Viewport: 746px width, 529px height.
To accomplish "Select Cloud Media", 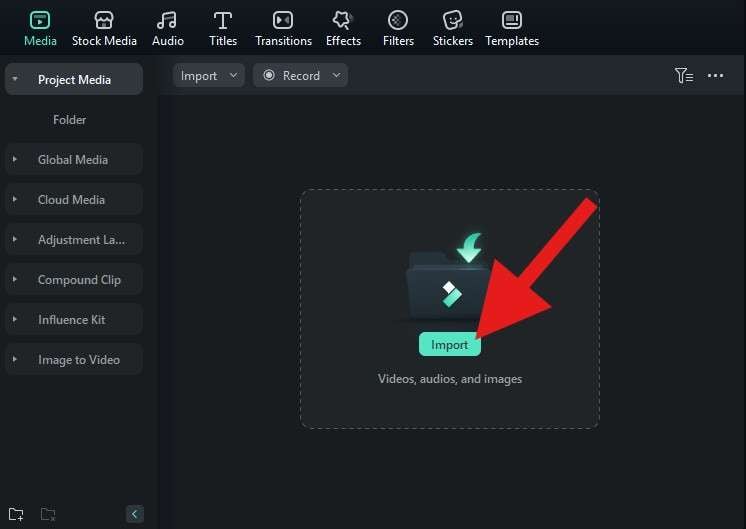I will coord(74,199).
